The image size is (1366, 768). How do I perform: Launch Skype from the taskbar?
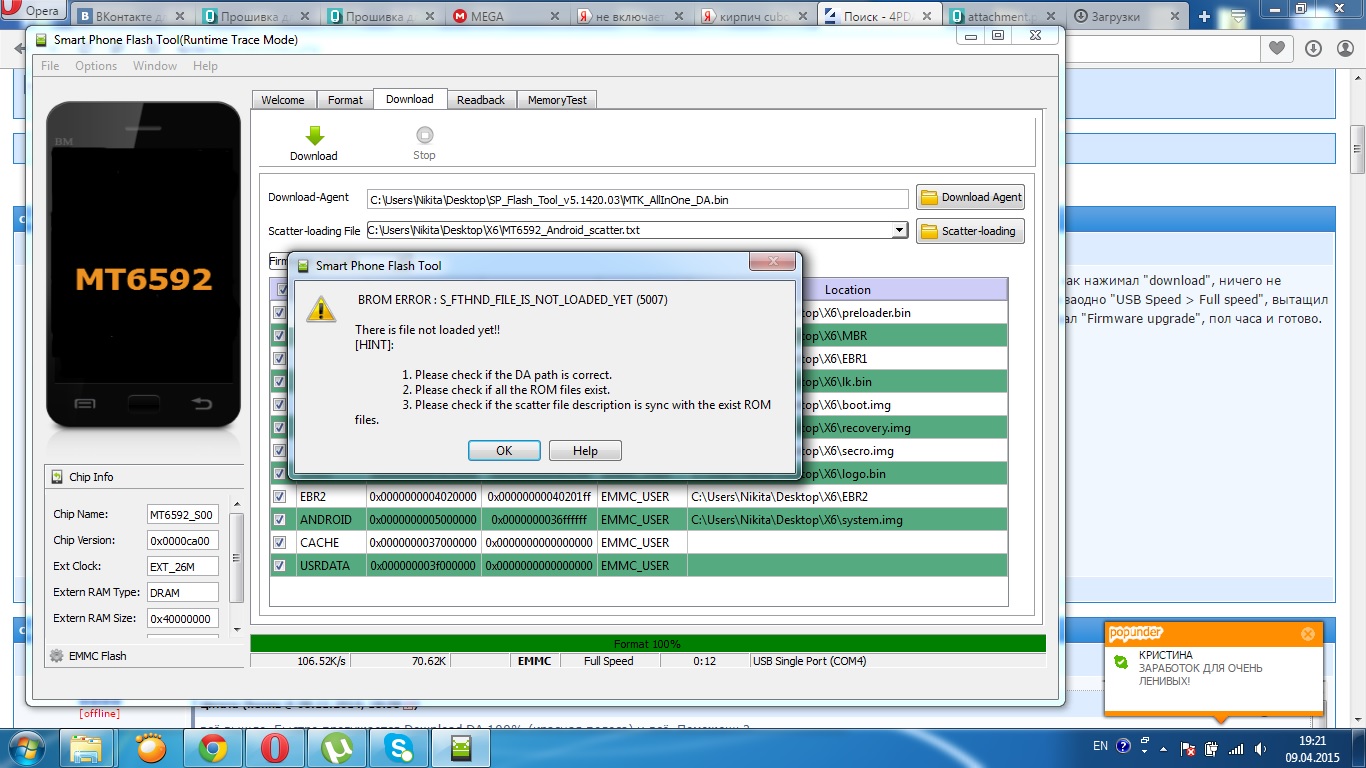point(400,747)
